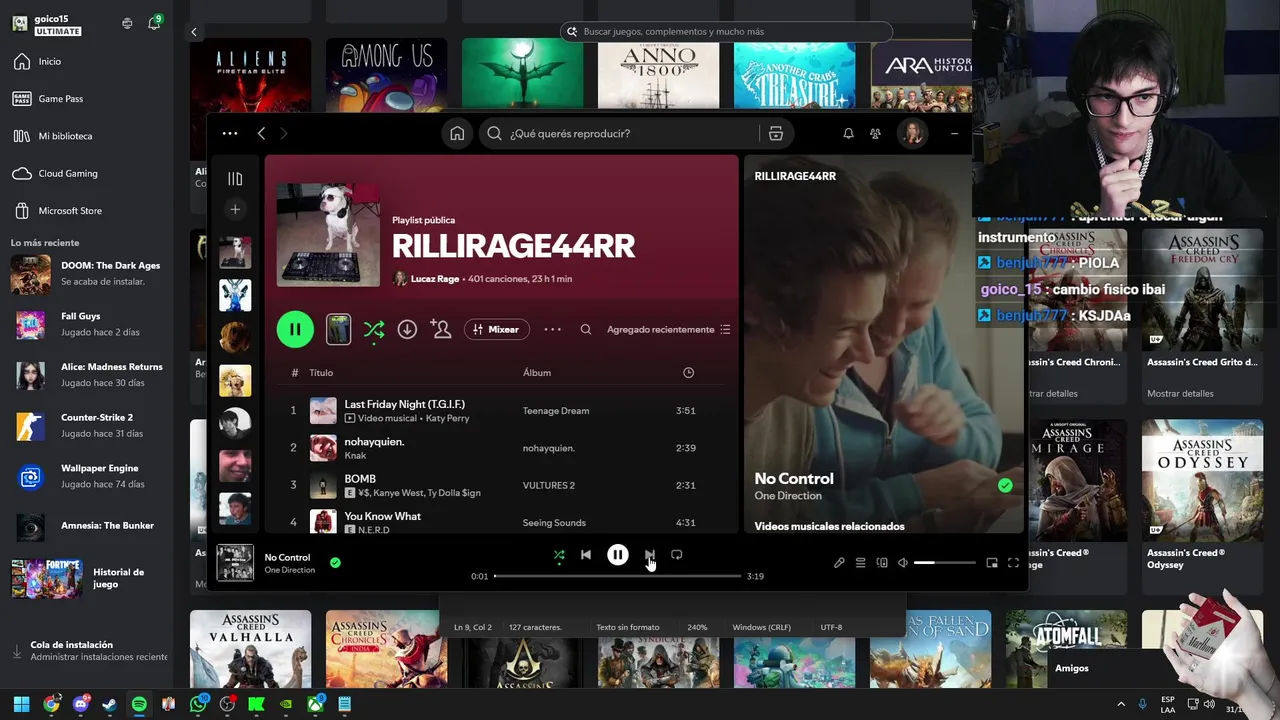The height and width of the screenshot is (720, 1280).
Task: Open Katy Perry artist link
Action: 447,418
